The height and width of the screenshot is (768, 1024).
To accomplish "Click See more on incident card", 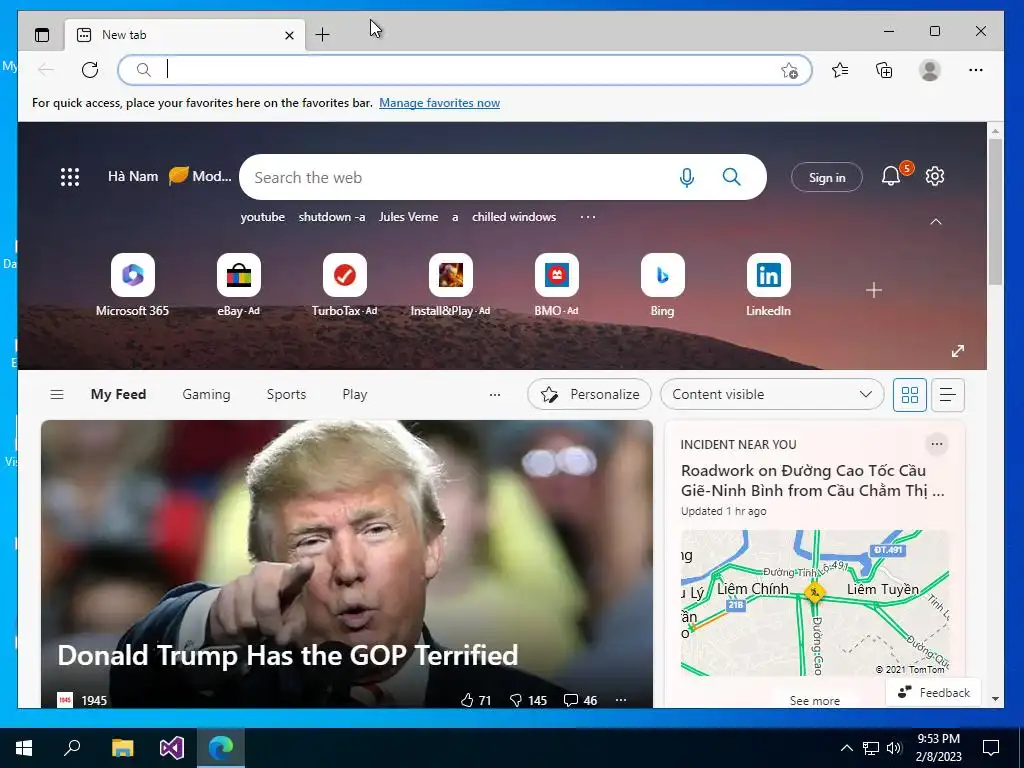I will click(x=814, y=700).
